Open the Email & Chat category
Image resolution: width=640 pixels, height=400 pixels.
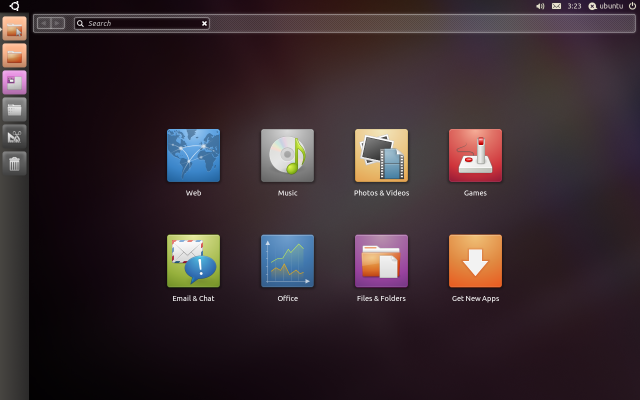tap(193, 261)
